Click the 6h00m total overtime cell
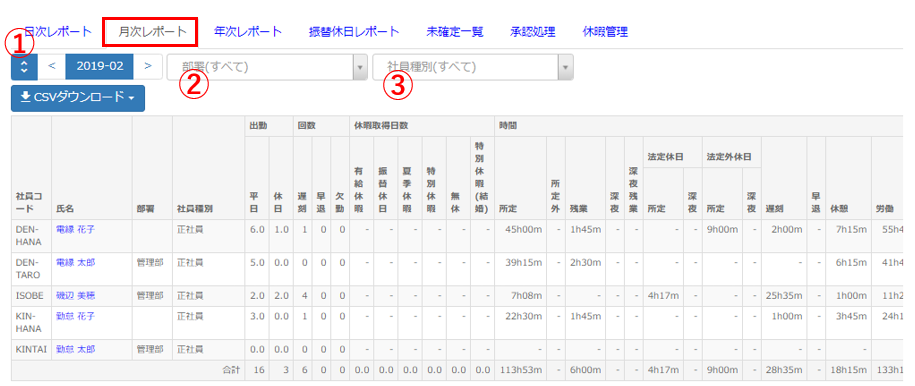 585,370
